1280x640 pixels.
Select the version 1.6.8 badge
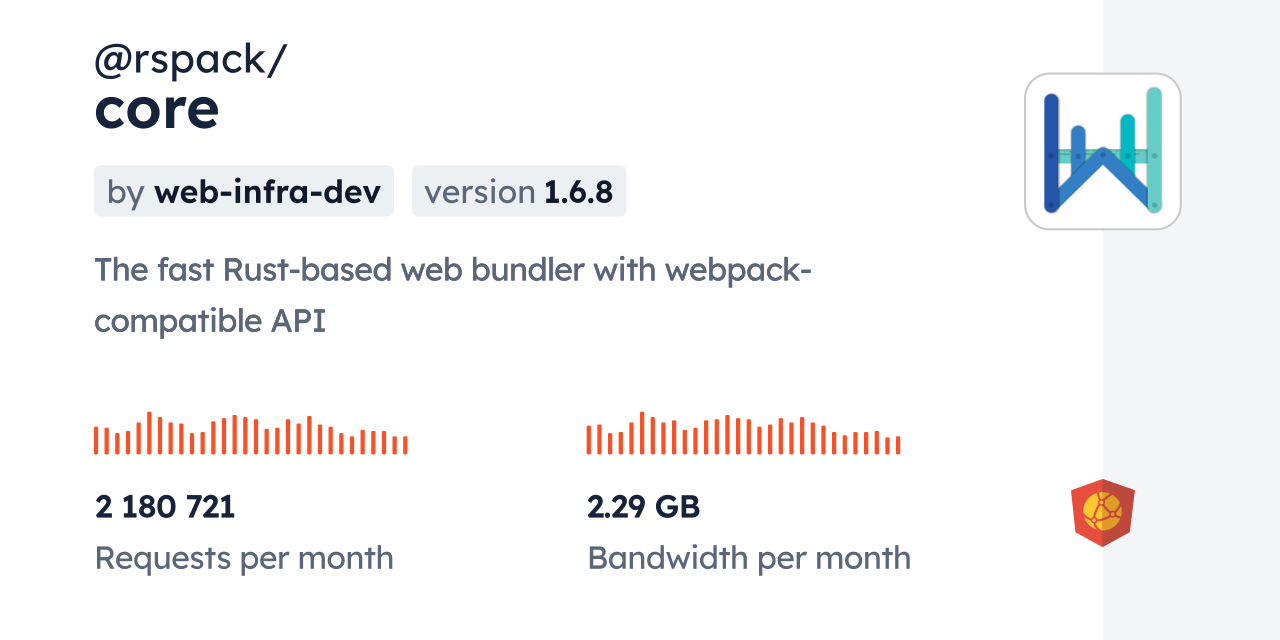[x=519, y=191]
